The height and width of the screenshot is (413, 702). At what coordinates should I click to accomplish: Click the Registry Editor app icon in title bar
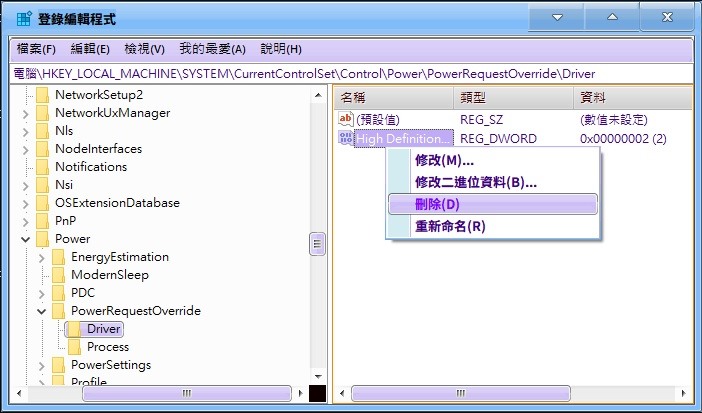[x=24, y=19]
